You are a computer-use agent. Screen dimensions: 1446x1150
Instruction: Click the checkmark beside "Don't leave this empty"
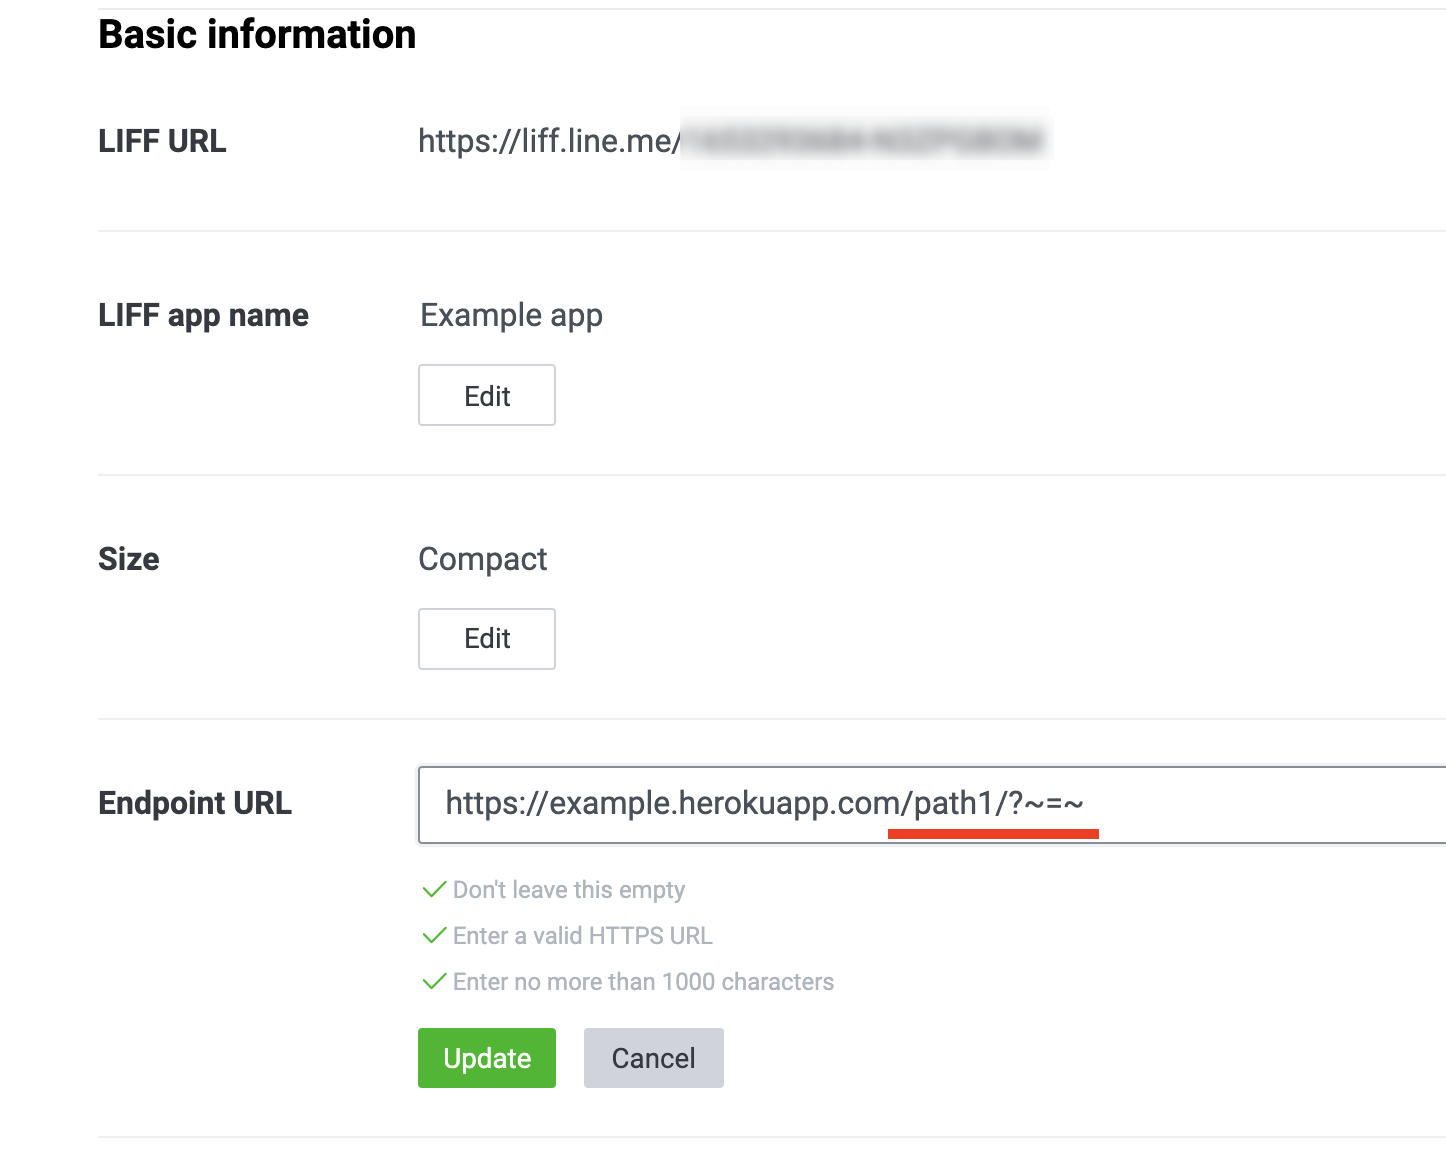(434, 890)
